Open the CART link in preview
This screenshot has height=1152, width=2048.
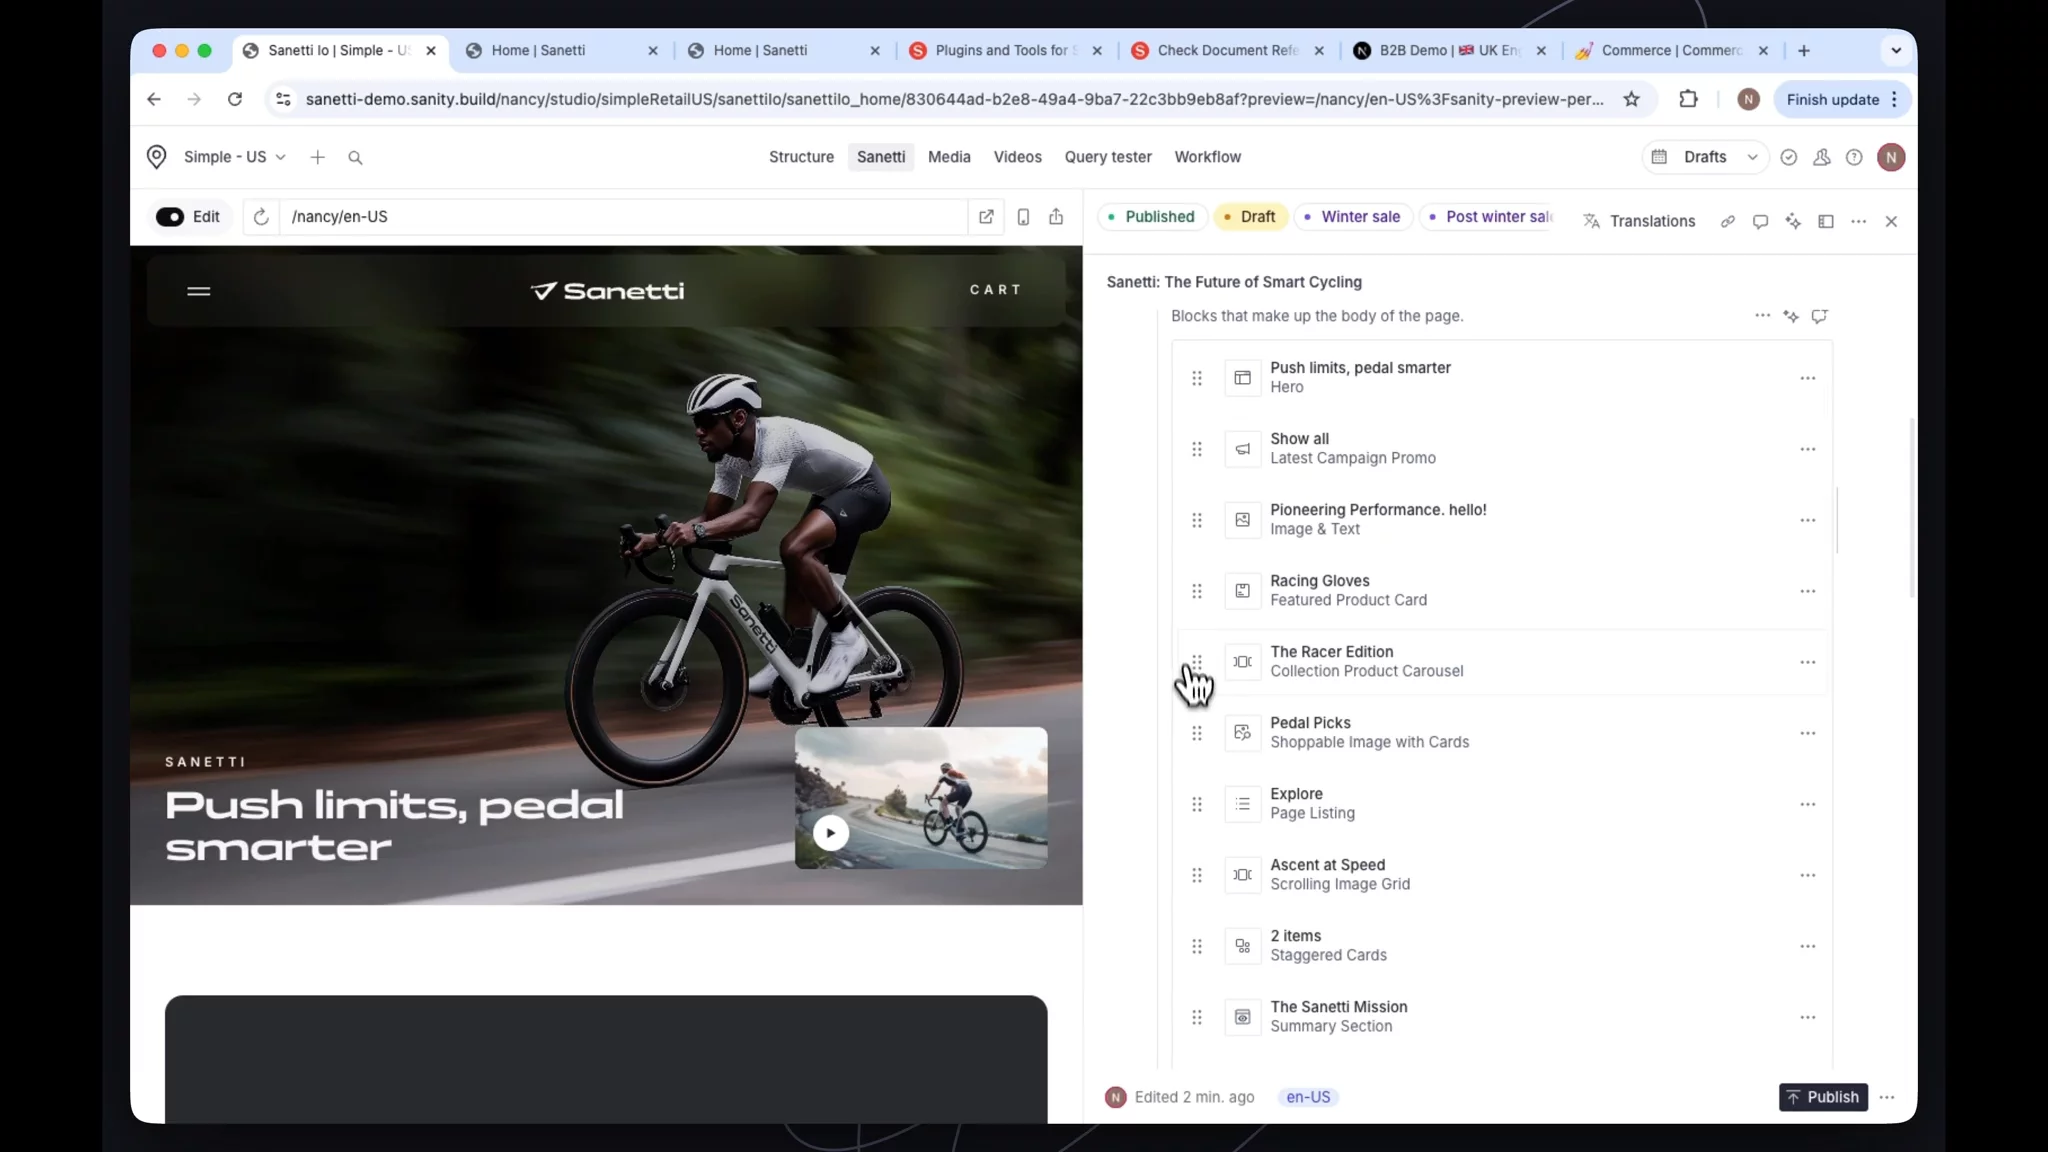click(995, 290)
